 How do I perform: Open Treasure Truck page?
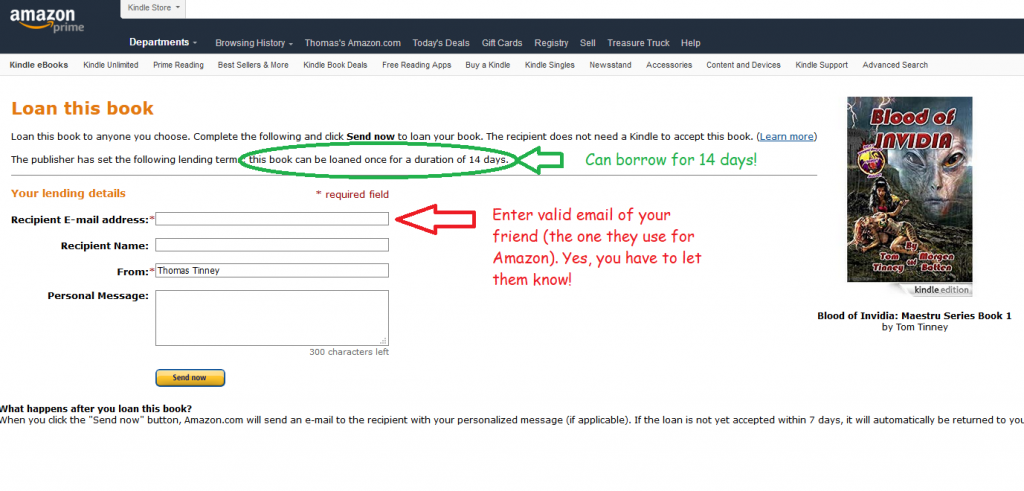[638, 43]
